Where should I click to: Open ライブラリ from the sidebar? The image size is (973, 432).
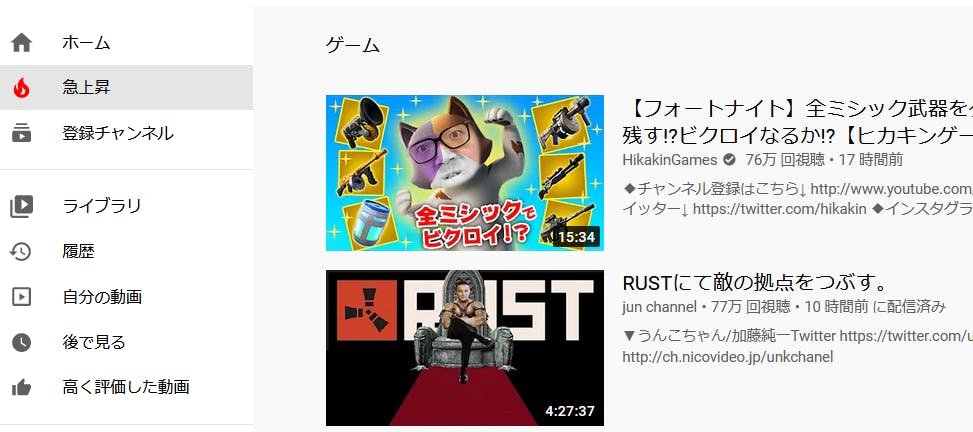[x=127, y=206]
